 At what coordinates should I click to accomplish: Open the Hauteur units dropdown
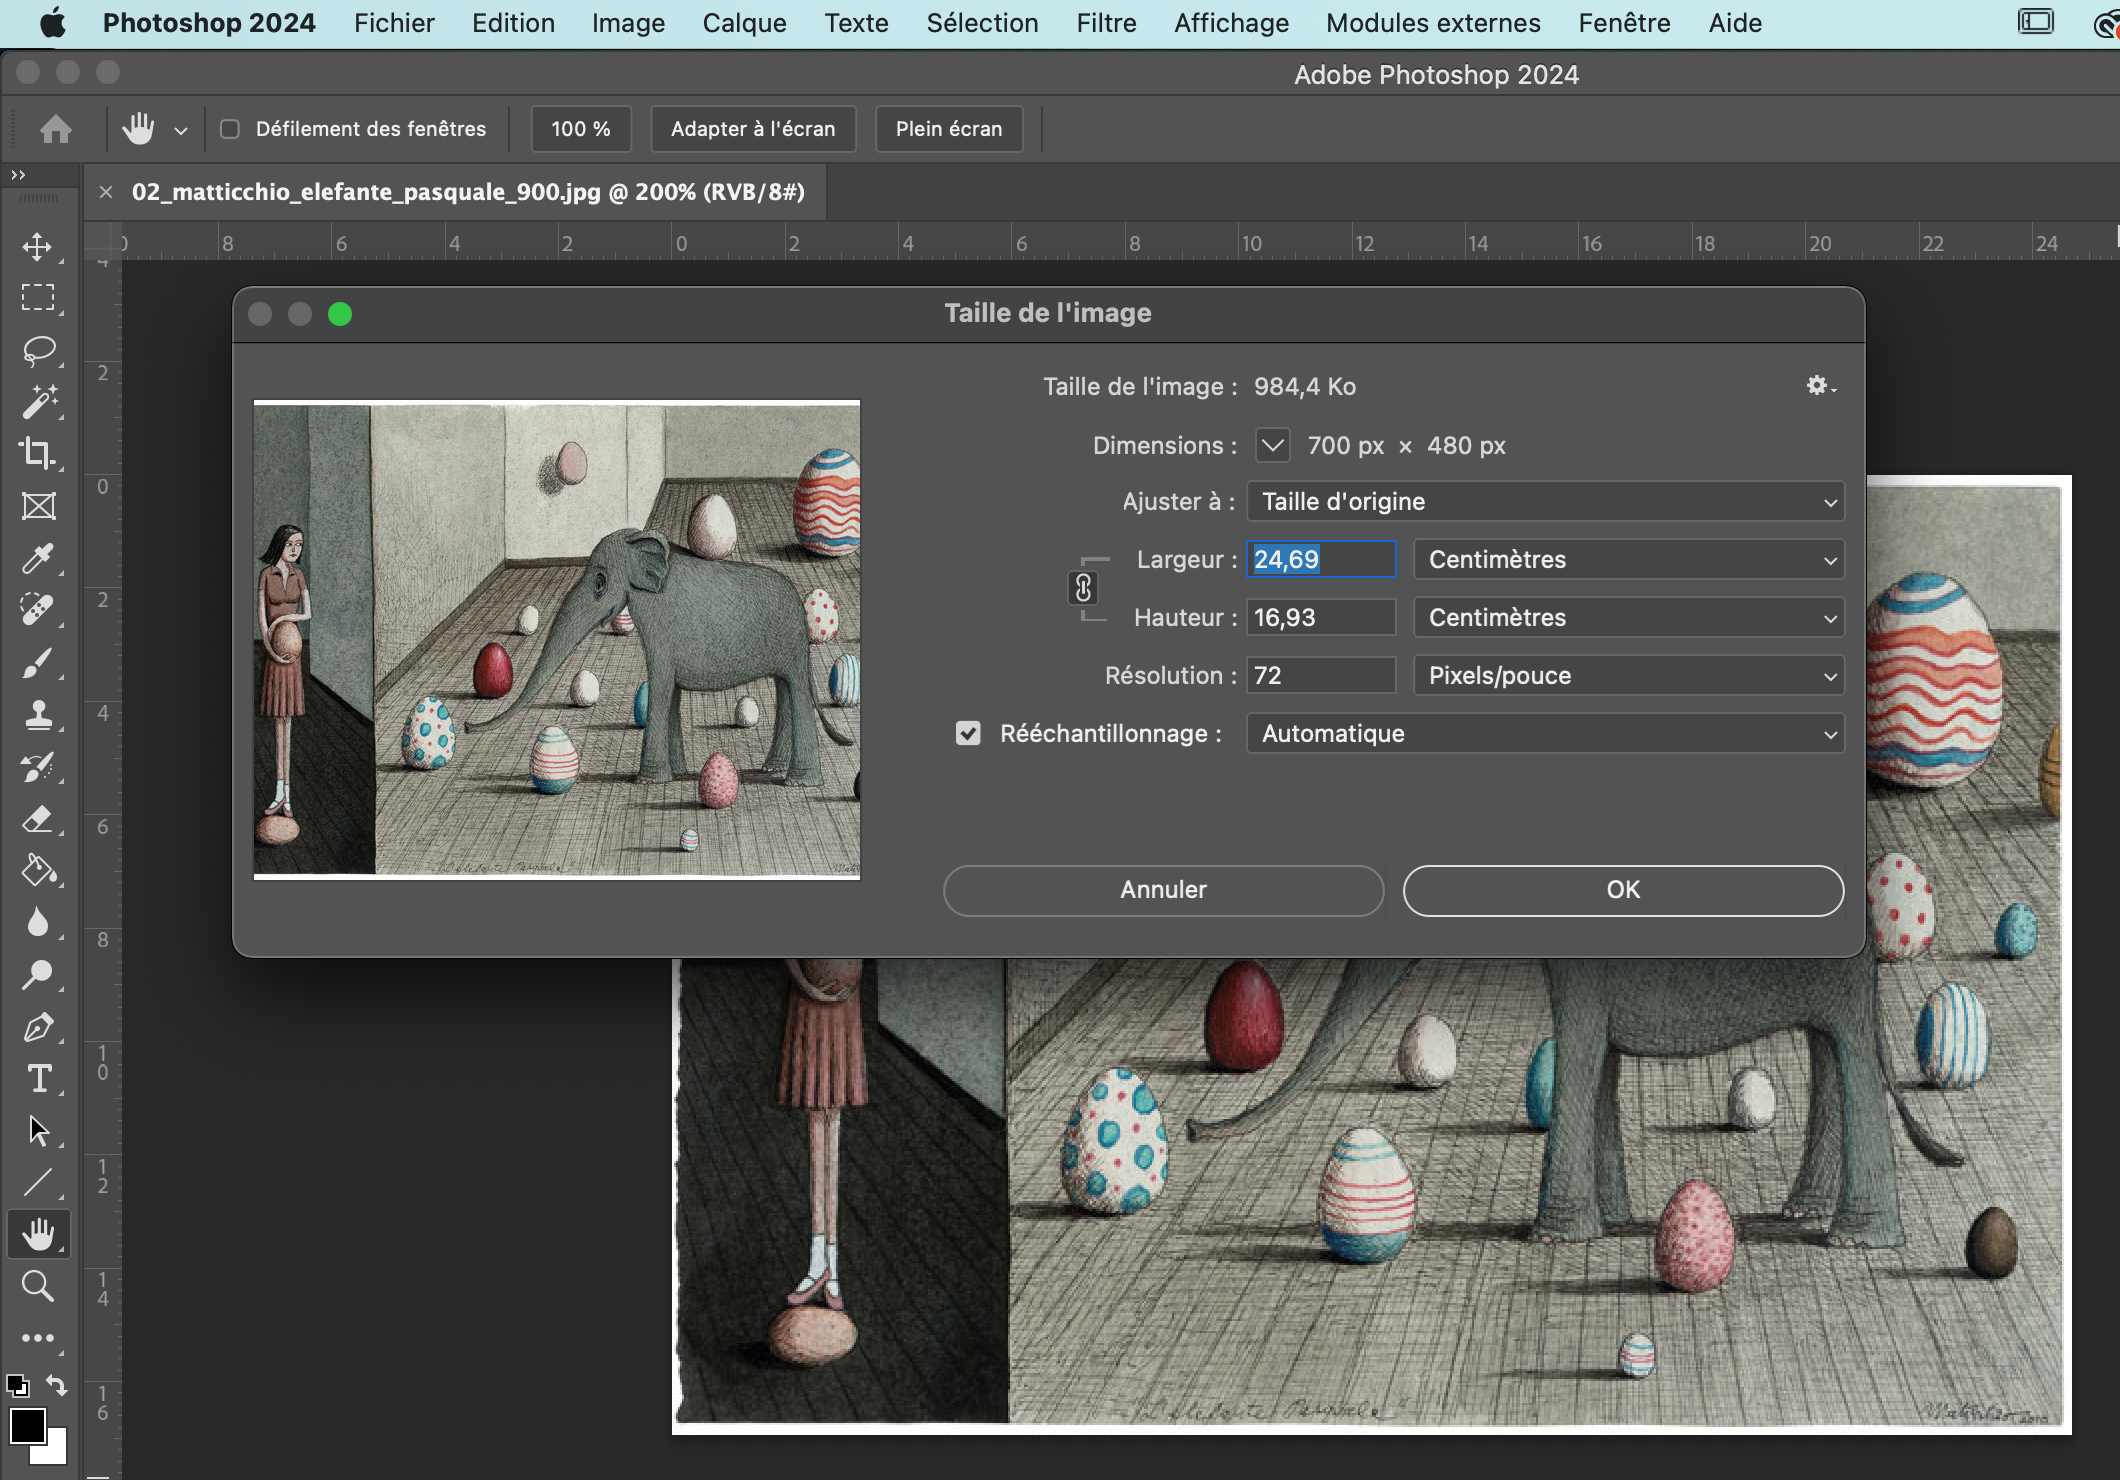(1629, 617)
